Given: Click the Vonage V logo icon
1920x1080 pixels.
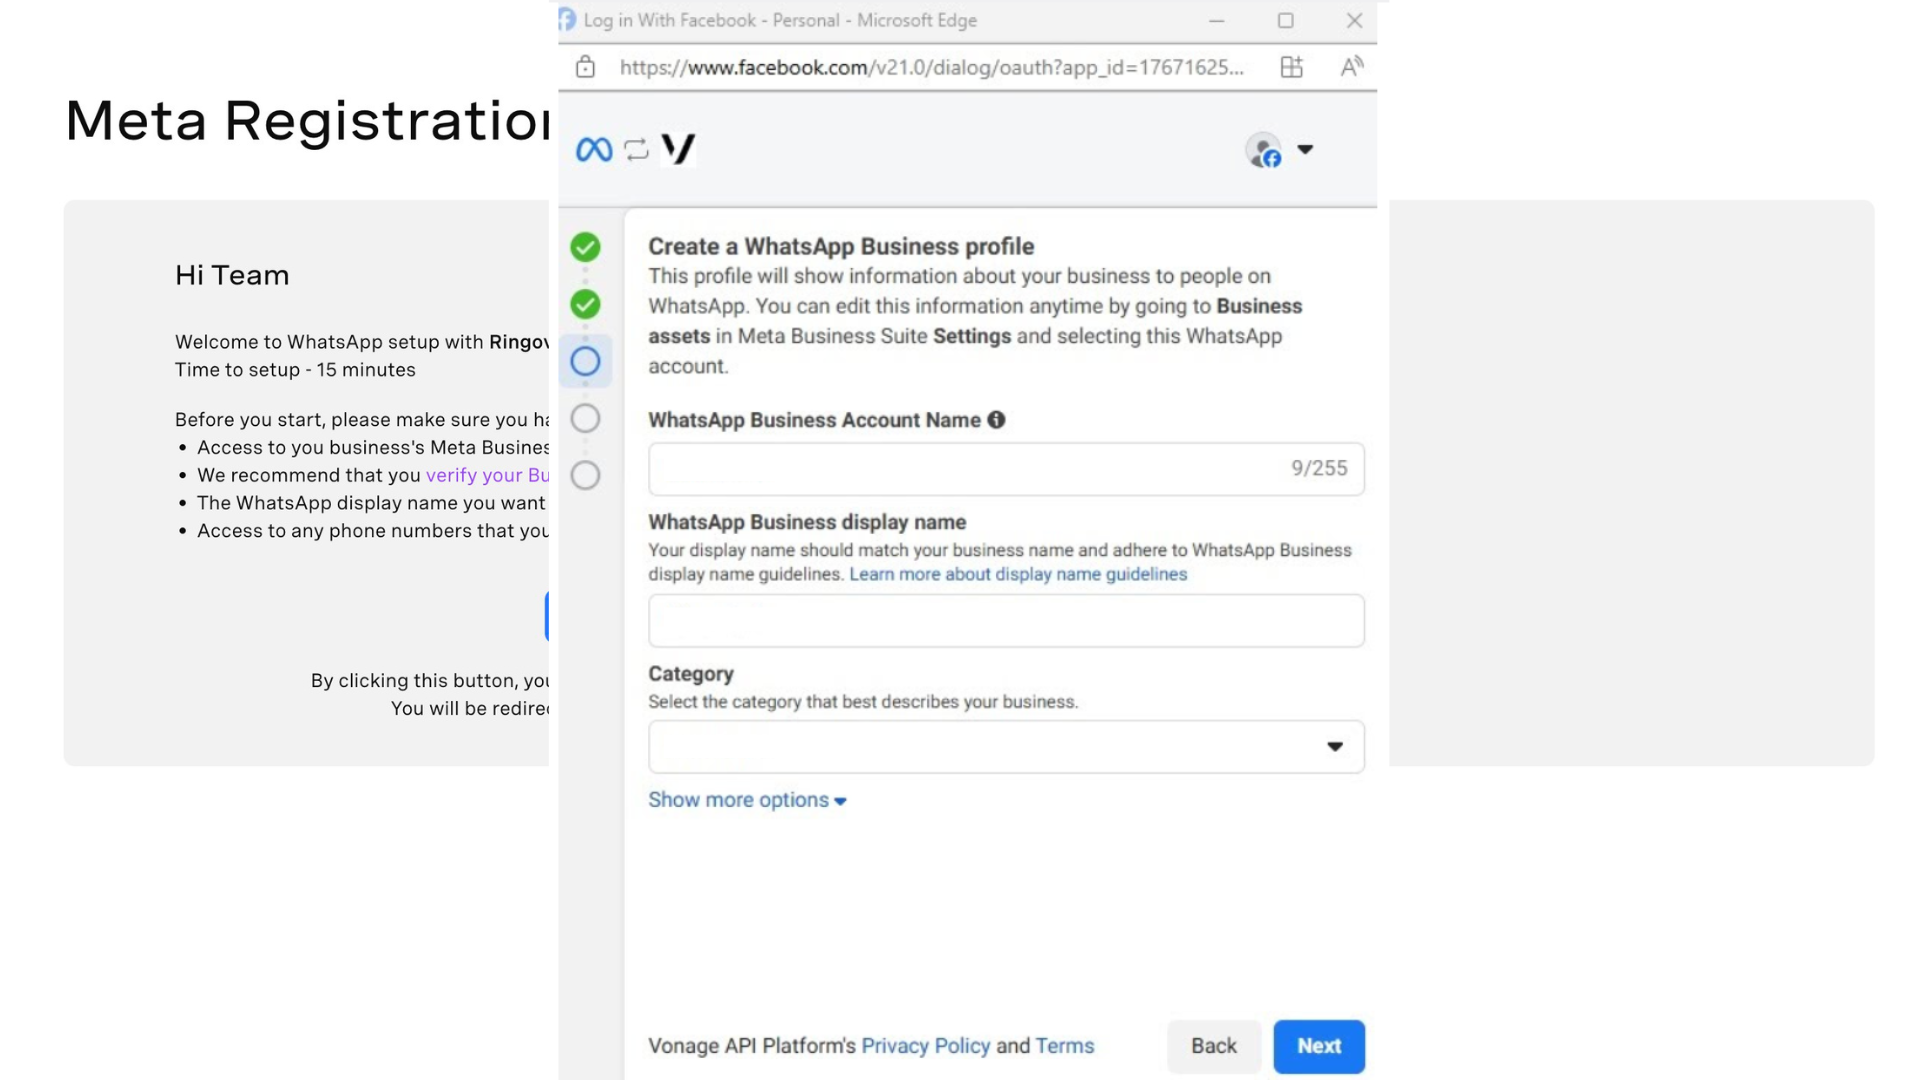Looking at the screenshot, I should pyautogui.click(x=679, y=149).
